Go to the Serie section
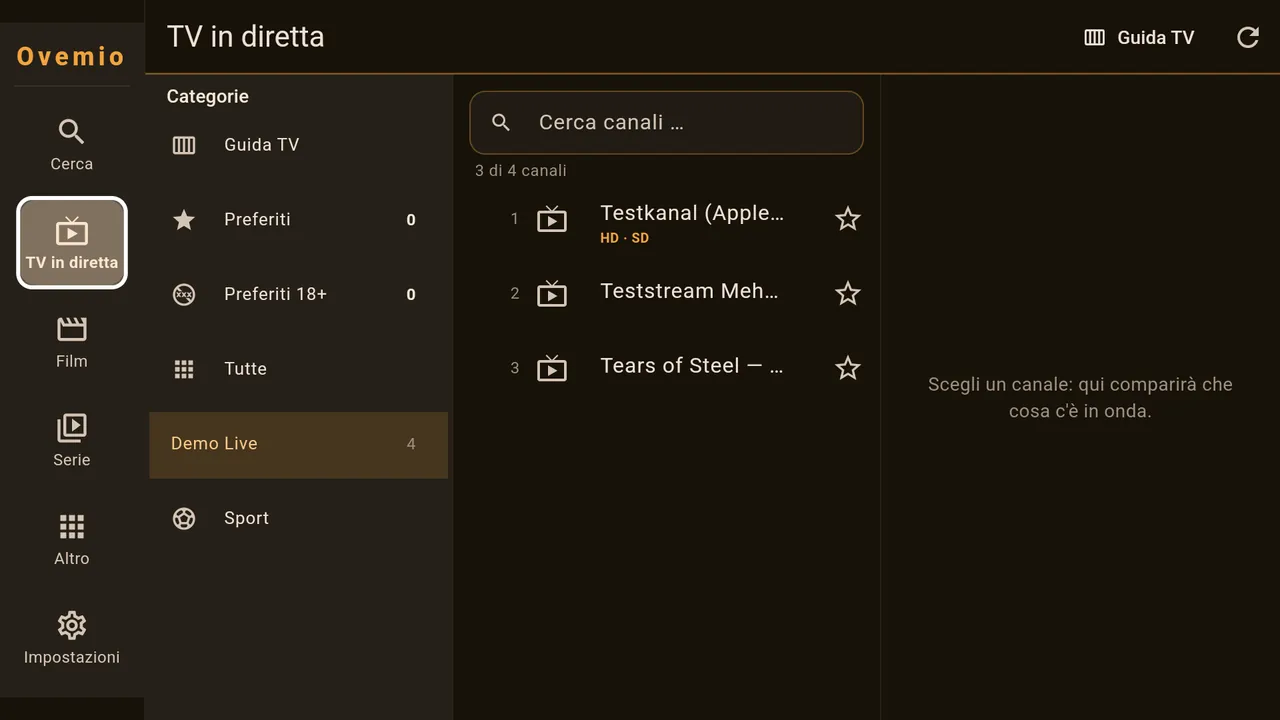Viewport: 1280px width, 720px height. [71, 441]
